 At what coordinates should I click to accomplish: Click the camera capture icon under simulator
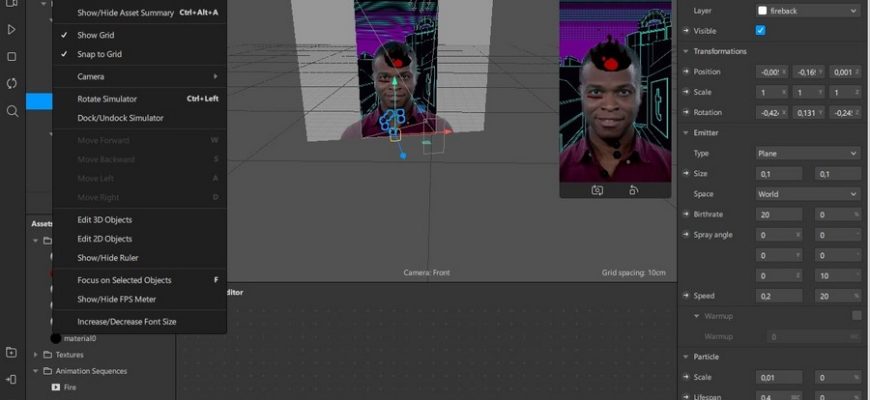[x=597, y=190]
